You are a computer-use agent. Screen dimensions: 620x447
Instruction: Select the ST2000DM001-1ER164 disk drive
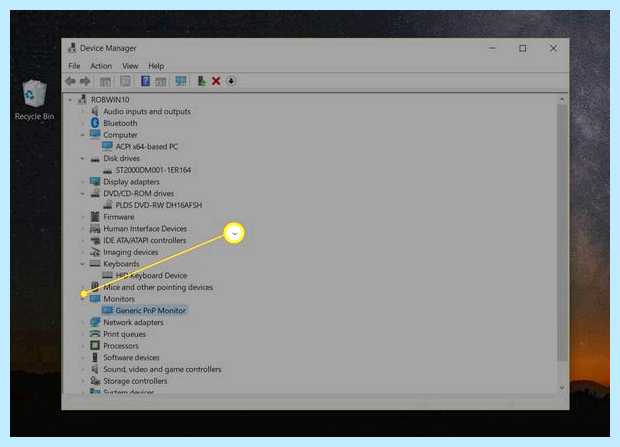[x=153, y=170]
